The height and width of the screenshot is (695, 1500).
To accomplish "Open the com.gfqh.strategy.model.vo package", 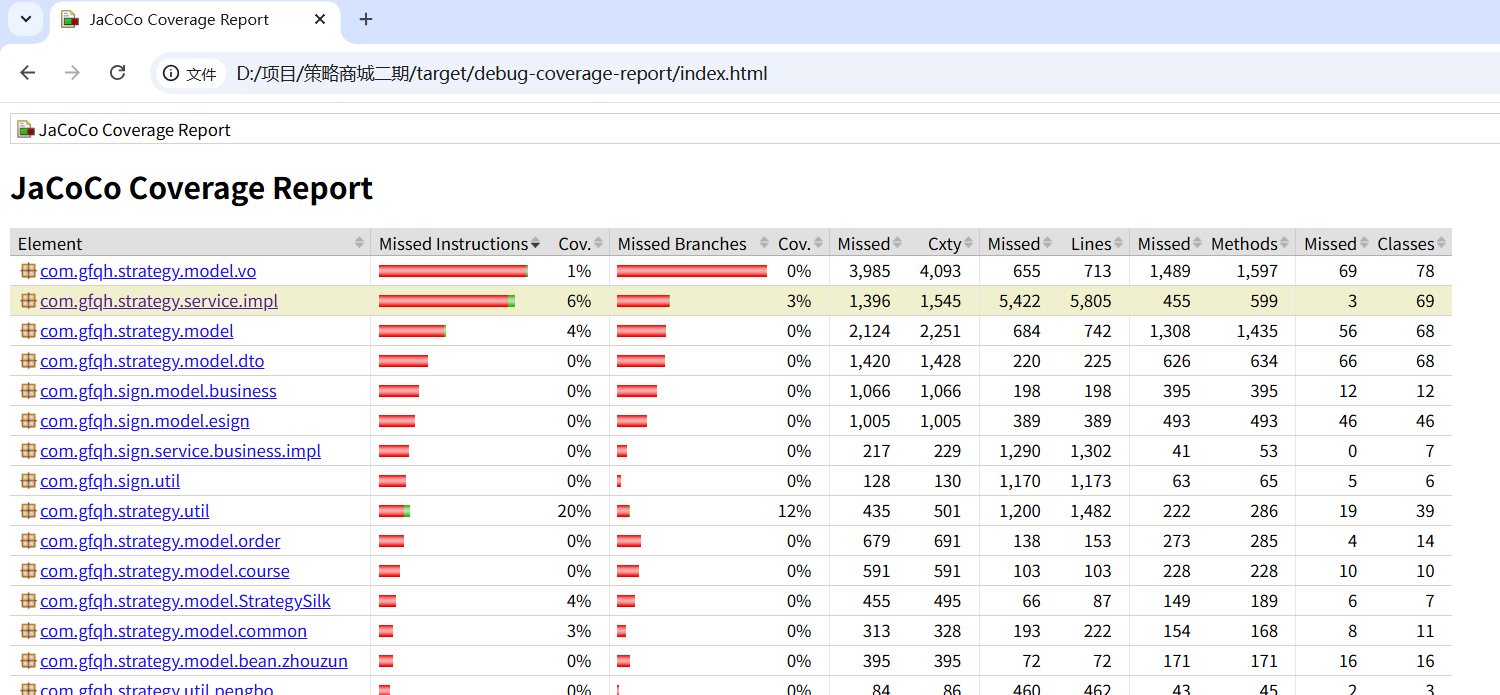I will point(148,271).
